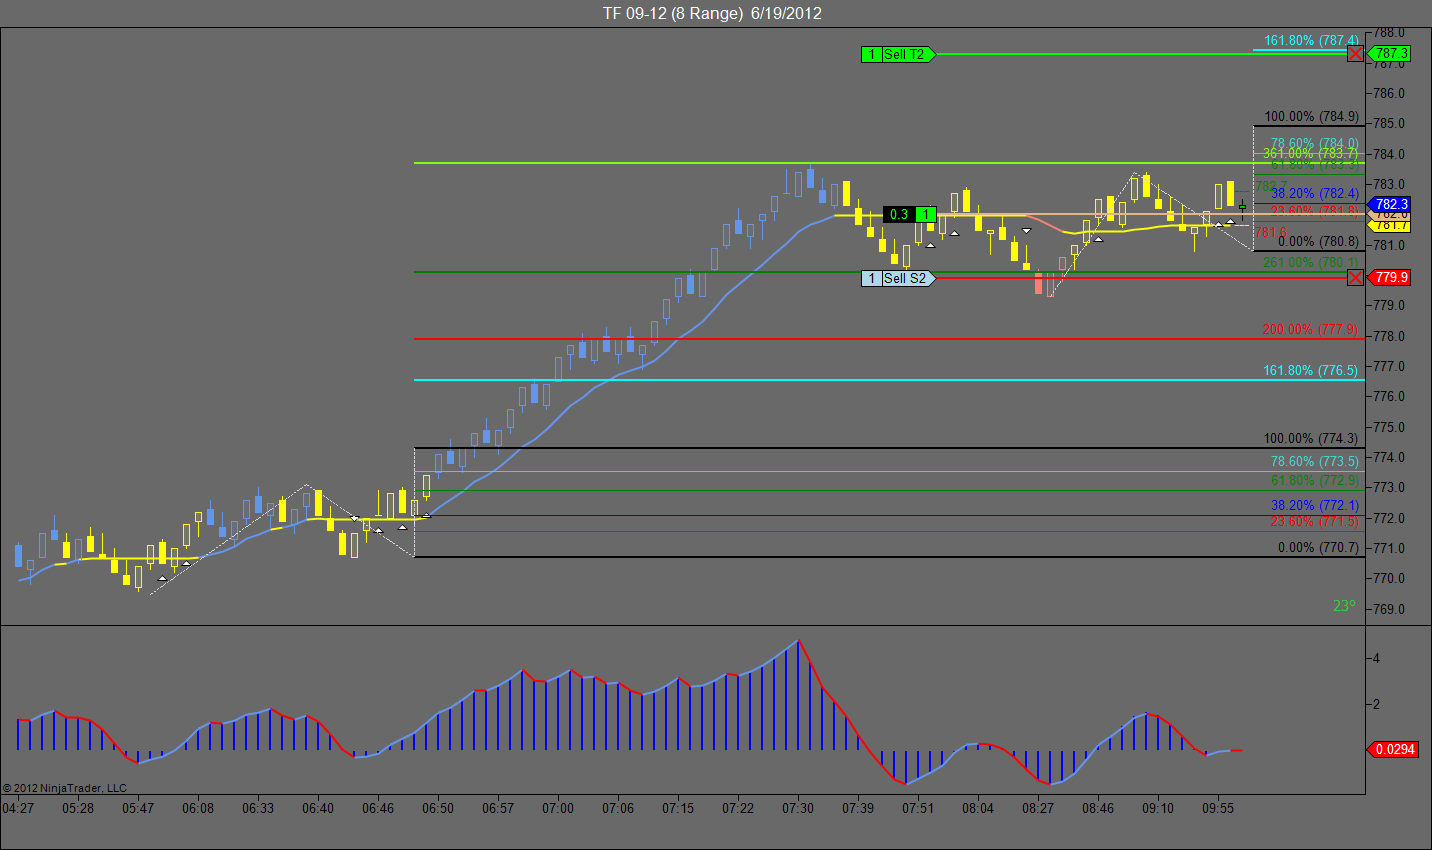Click the red 0.0294 indicator value marker

(x=1394, y=749)
